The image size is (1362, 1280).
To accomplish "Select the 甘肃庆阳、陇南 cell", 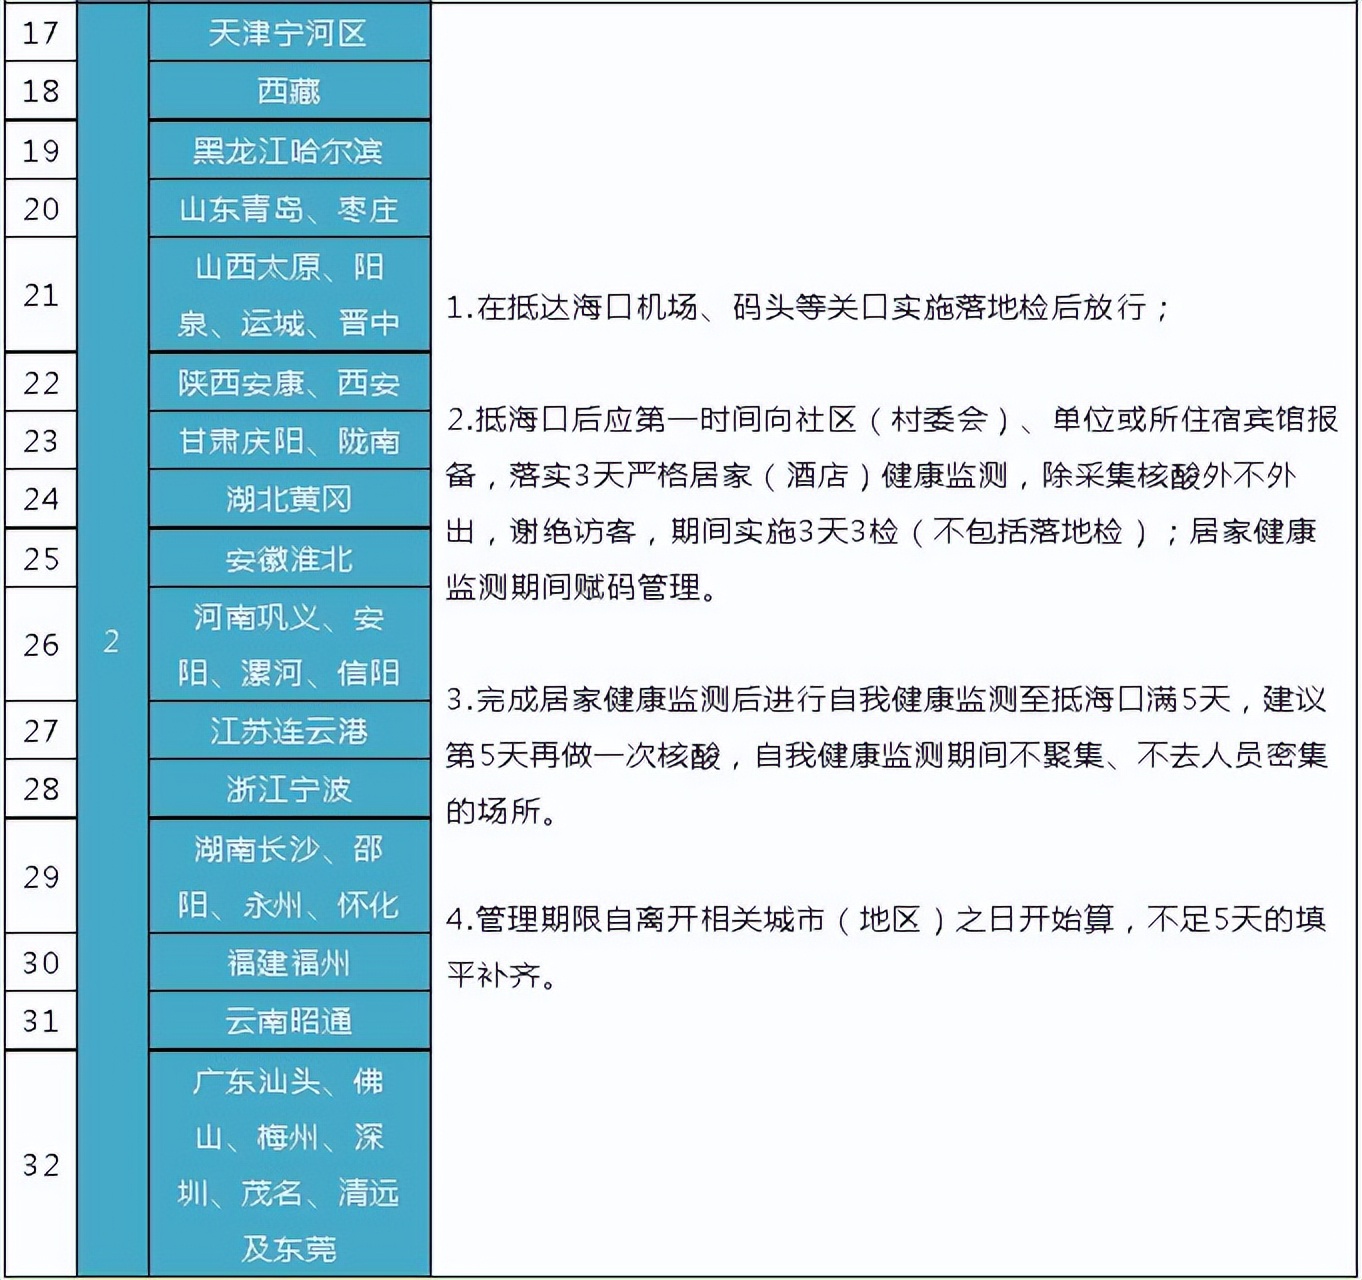I will tap(289, 441).
